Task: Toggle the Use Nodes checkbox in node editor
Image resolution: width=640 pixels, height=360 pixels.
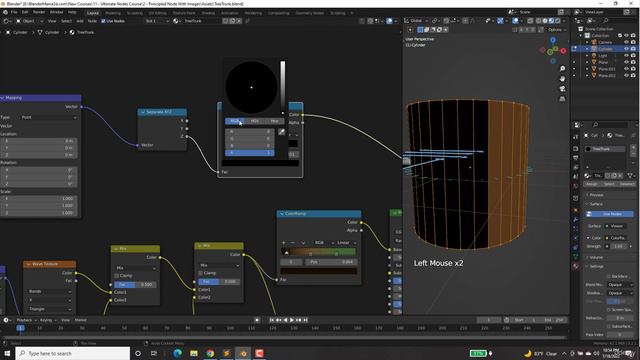Action: click(103, 21)
